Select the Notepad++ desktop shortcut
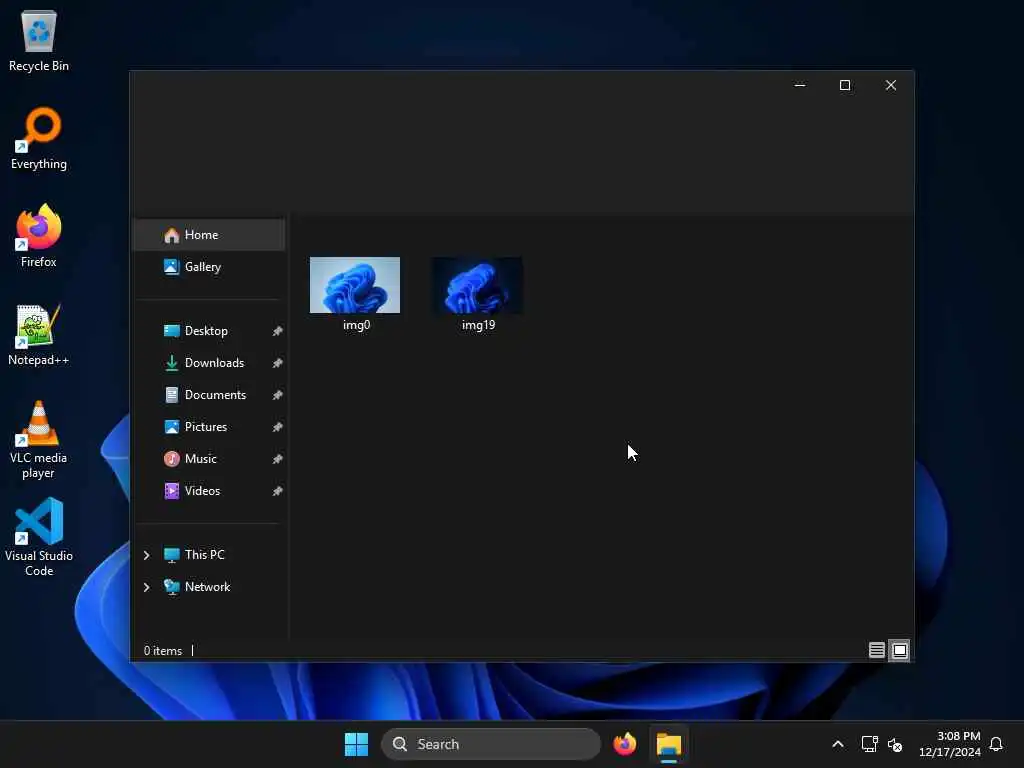 pyautogui.click(x=39, y=335)
